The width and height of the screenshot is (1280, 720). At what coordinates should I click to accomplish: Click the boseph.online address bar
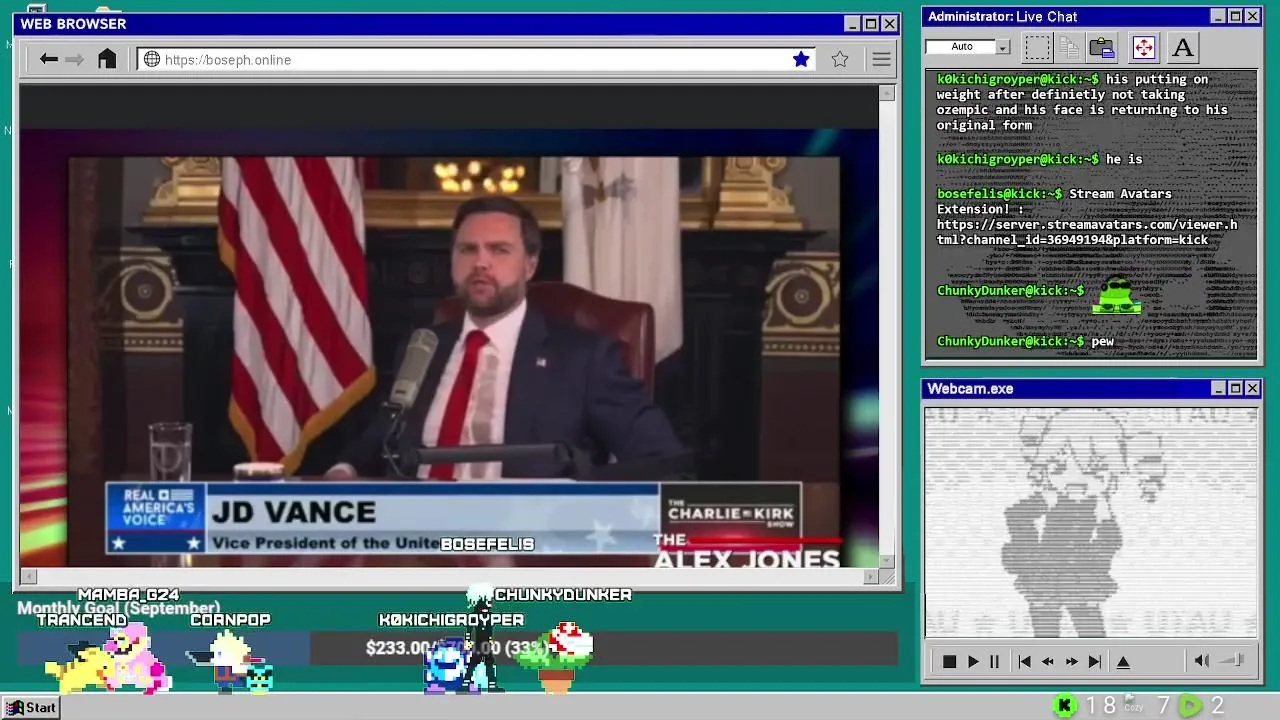[475, 59]
